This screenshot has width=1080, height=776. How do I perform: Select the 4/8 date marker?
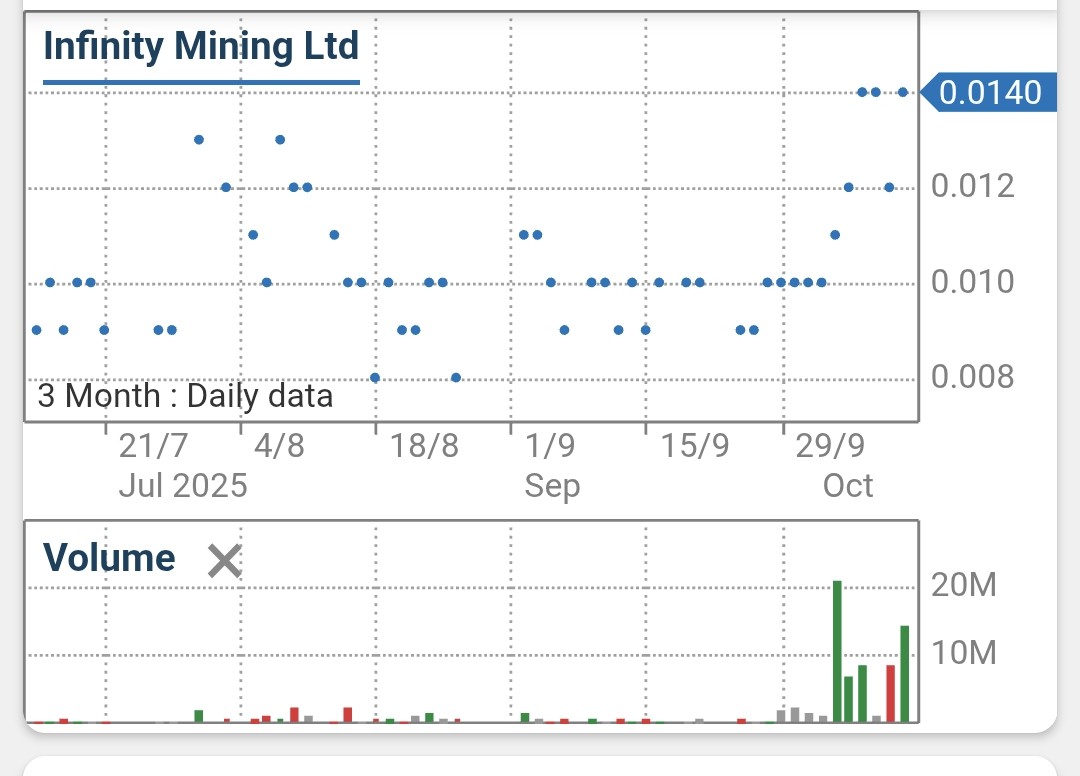(279, 446)
